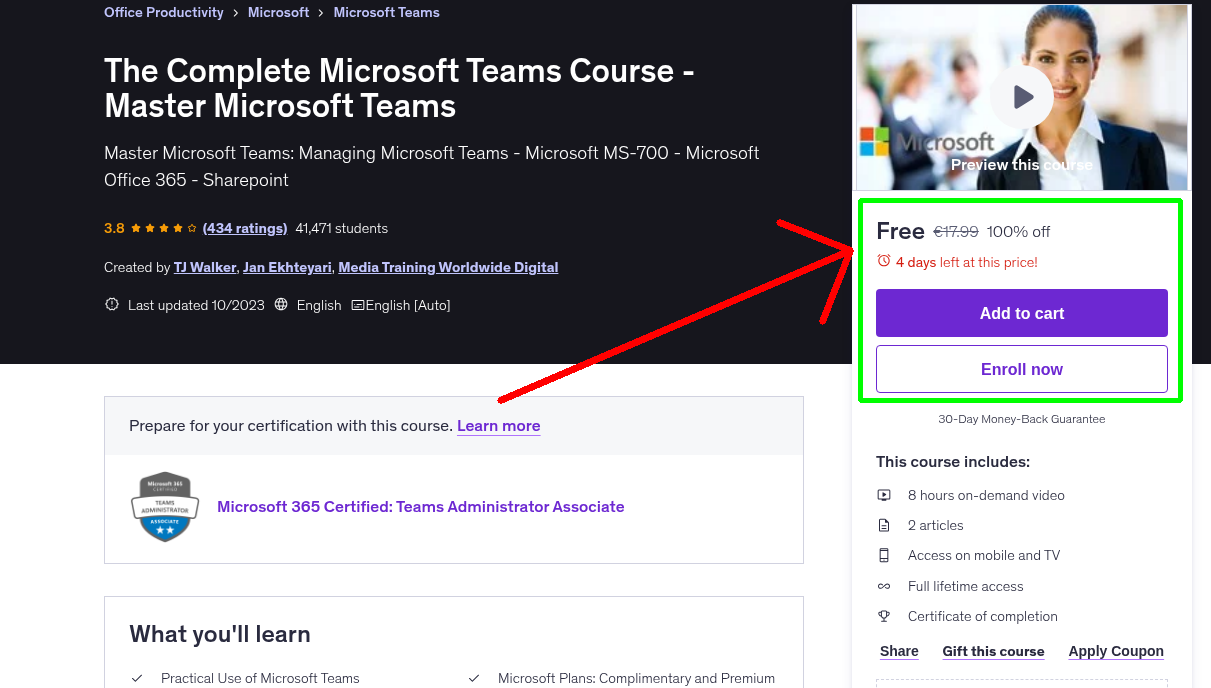Select Microsoft Teams in the breadcrumb trail
This screenshot has width=1211, height=688.
coord(386,12)
